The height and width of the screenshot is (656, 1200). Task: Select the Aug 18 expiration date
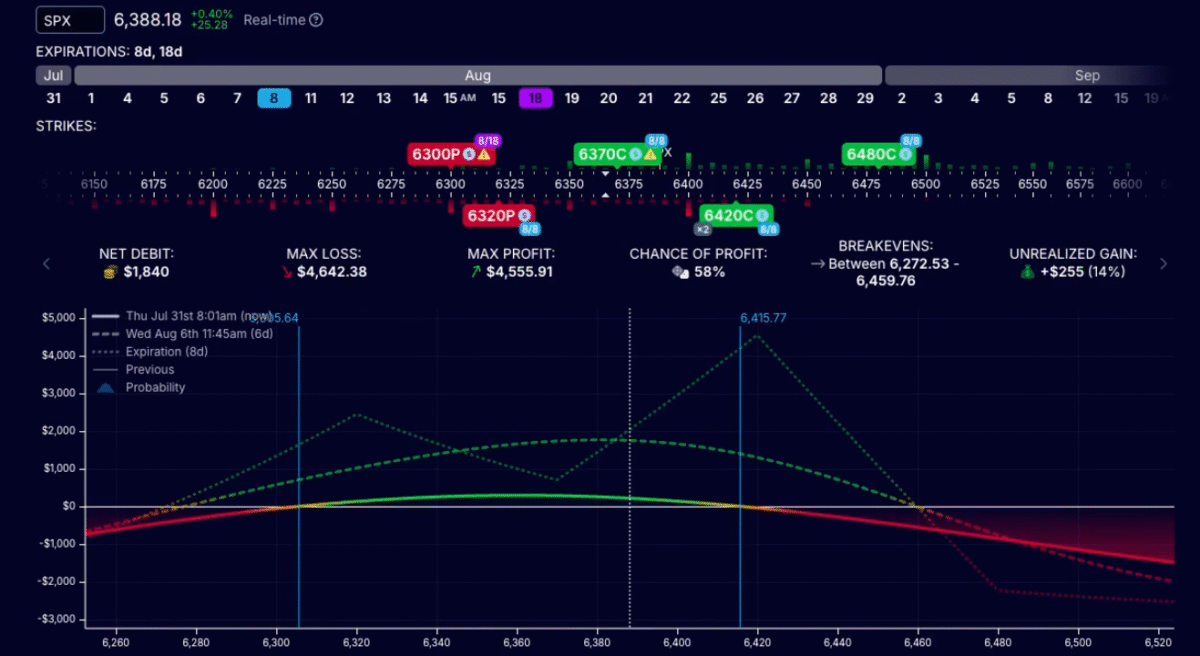pos(535,98)
